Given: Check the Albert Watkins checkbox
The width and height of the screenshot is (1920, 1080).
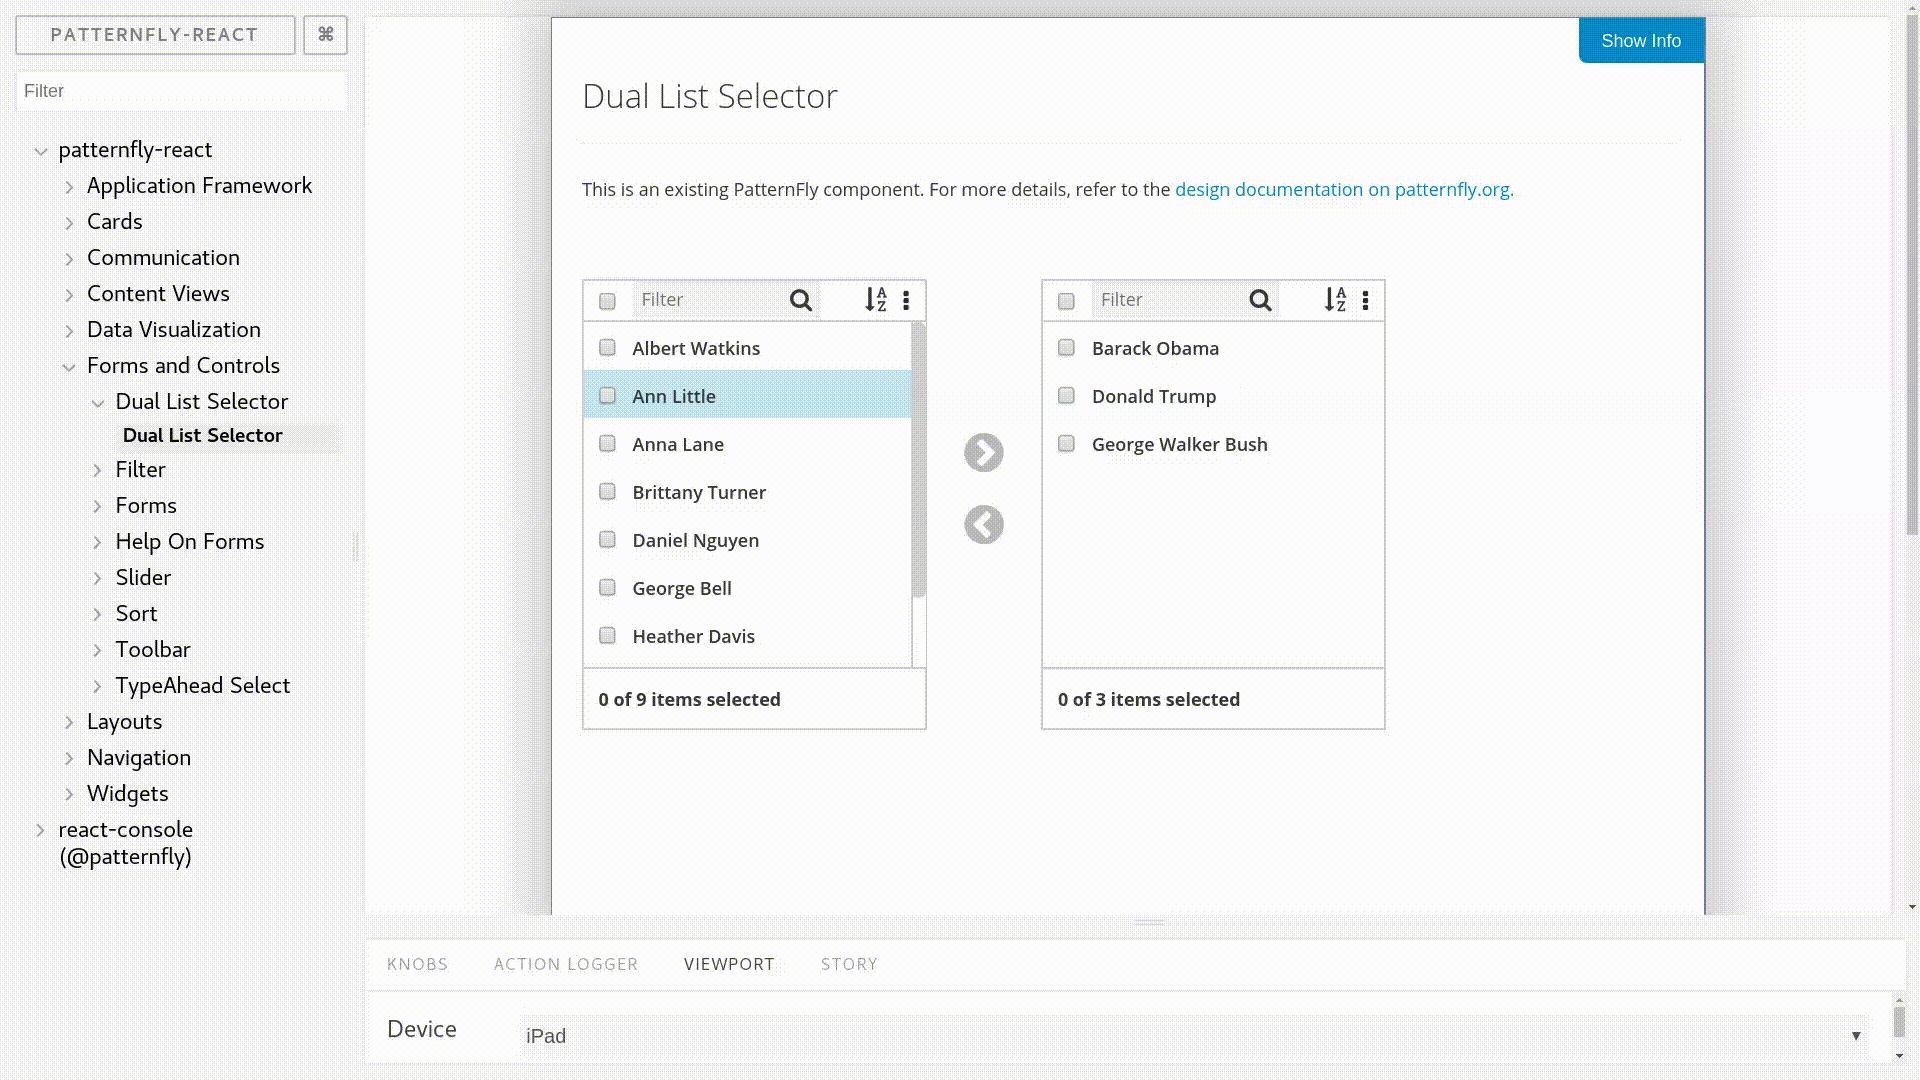Looking at the screenshot, I should pos(607,348).
